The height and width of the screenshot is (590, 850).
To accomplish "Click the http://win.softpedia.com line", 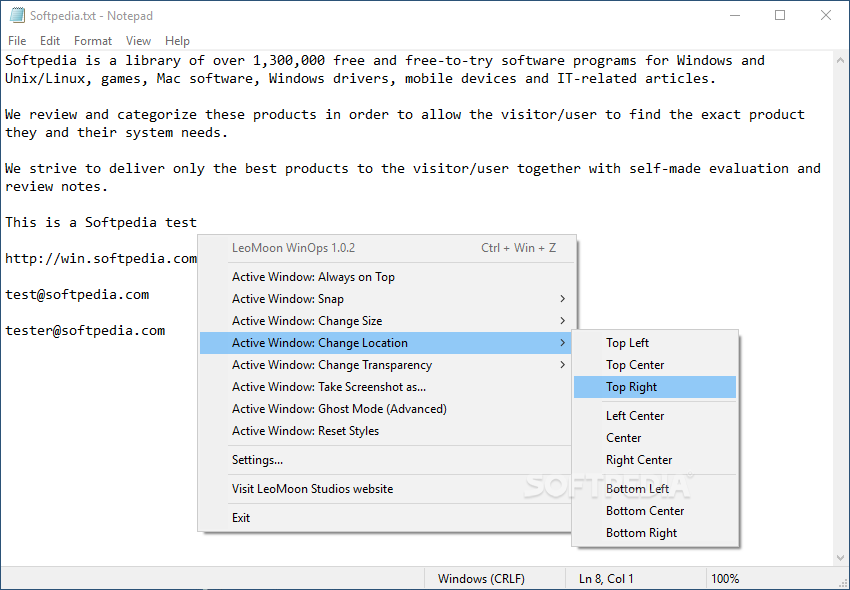I will [101, 259].
